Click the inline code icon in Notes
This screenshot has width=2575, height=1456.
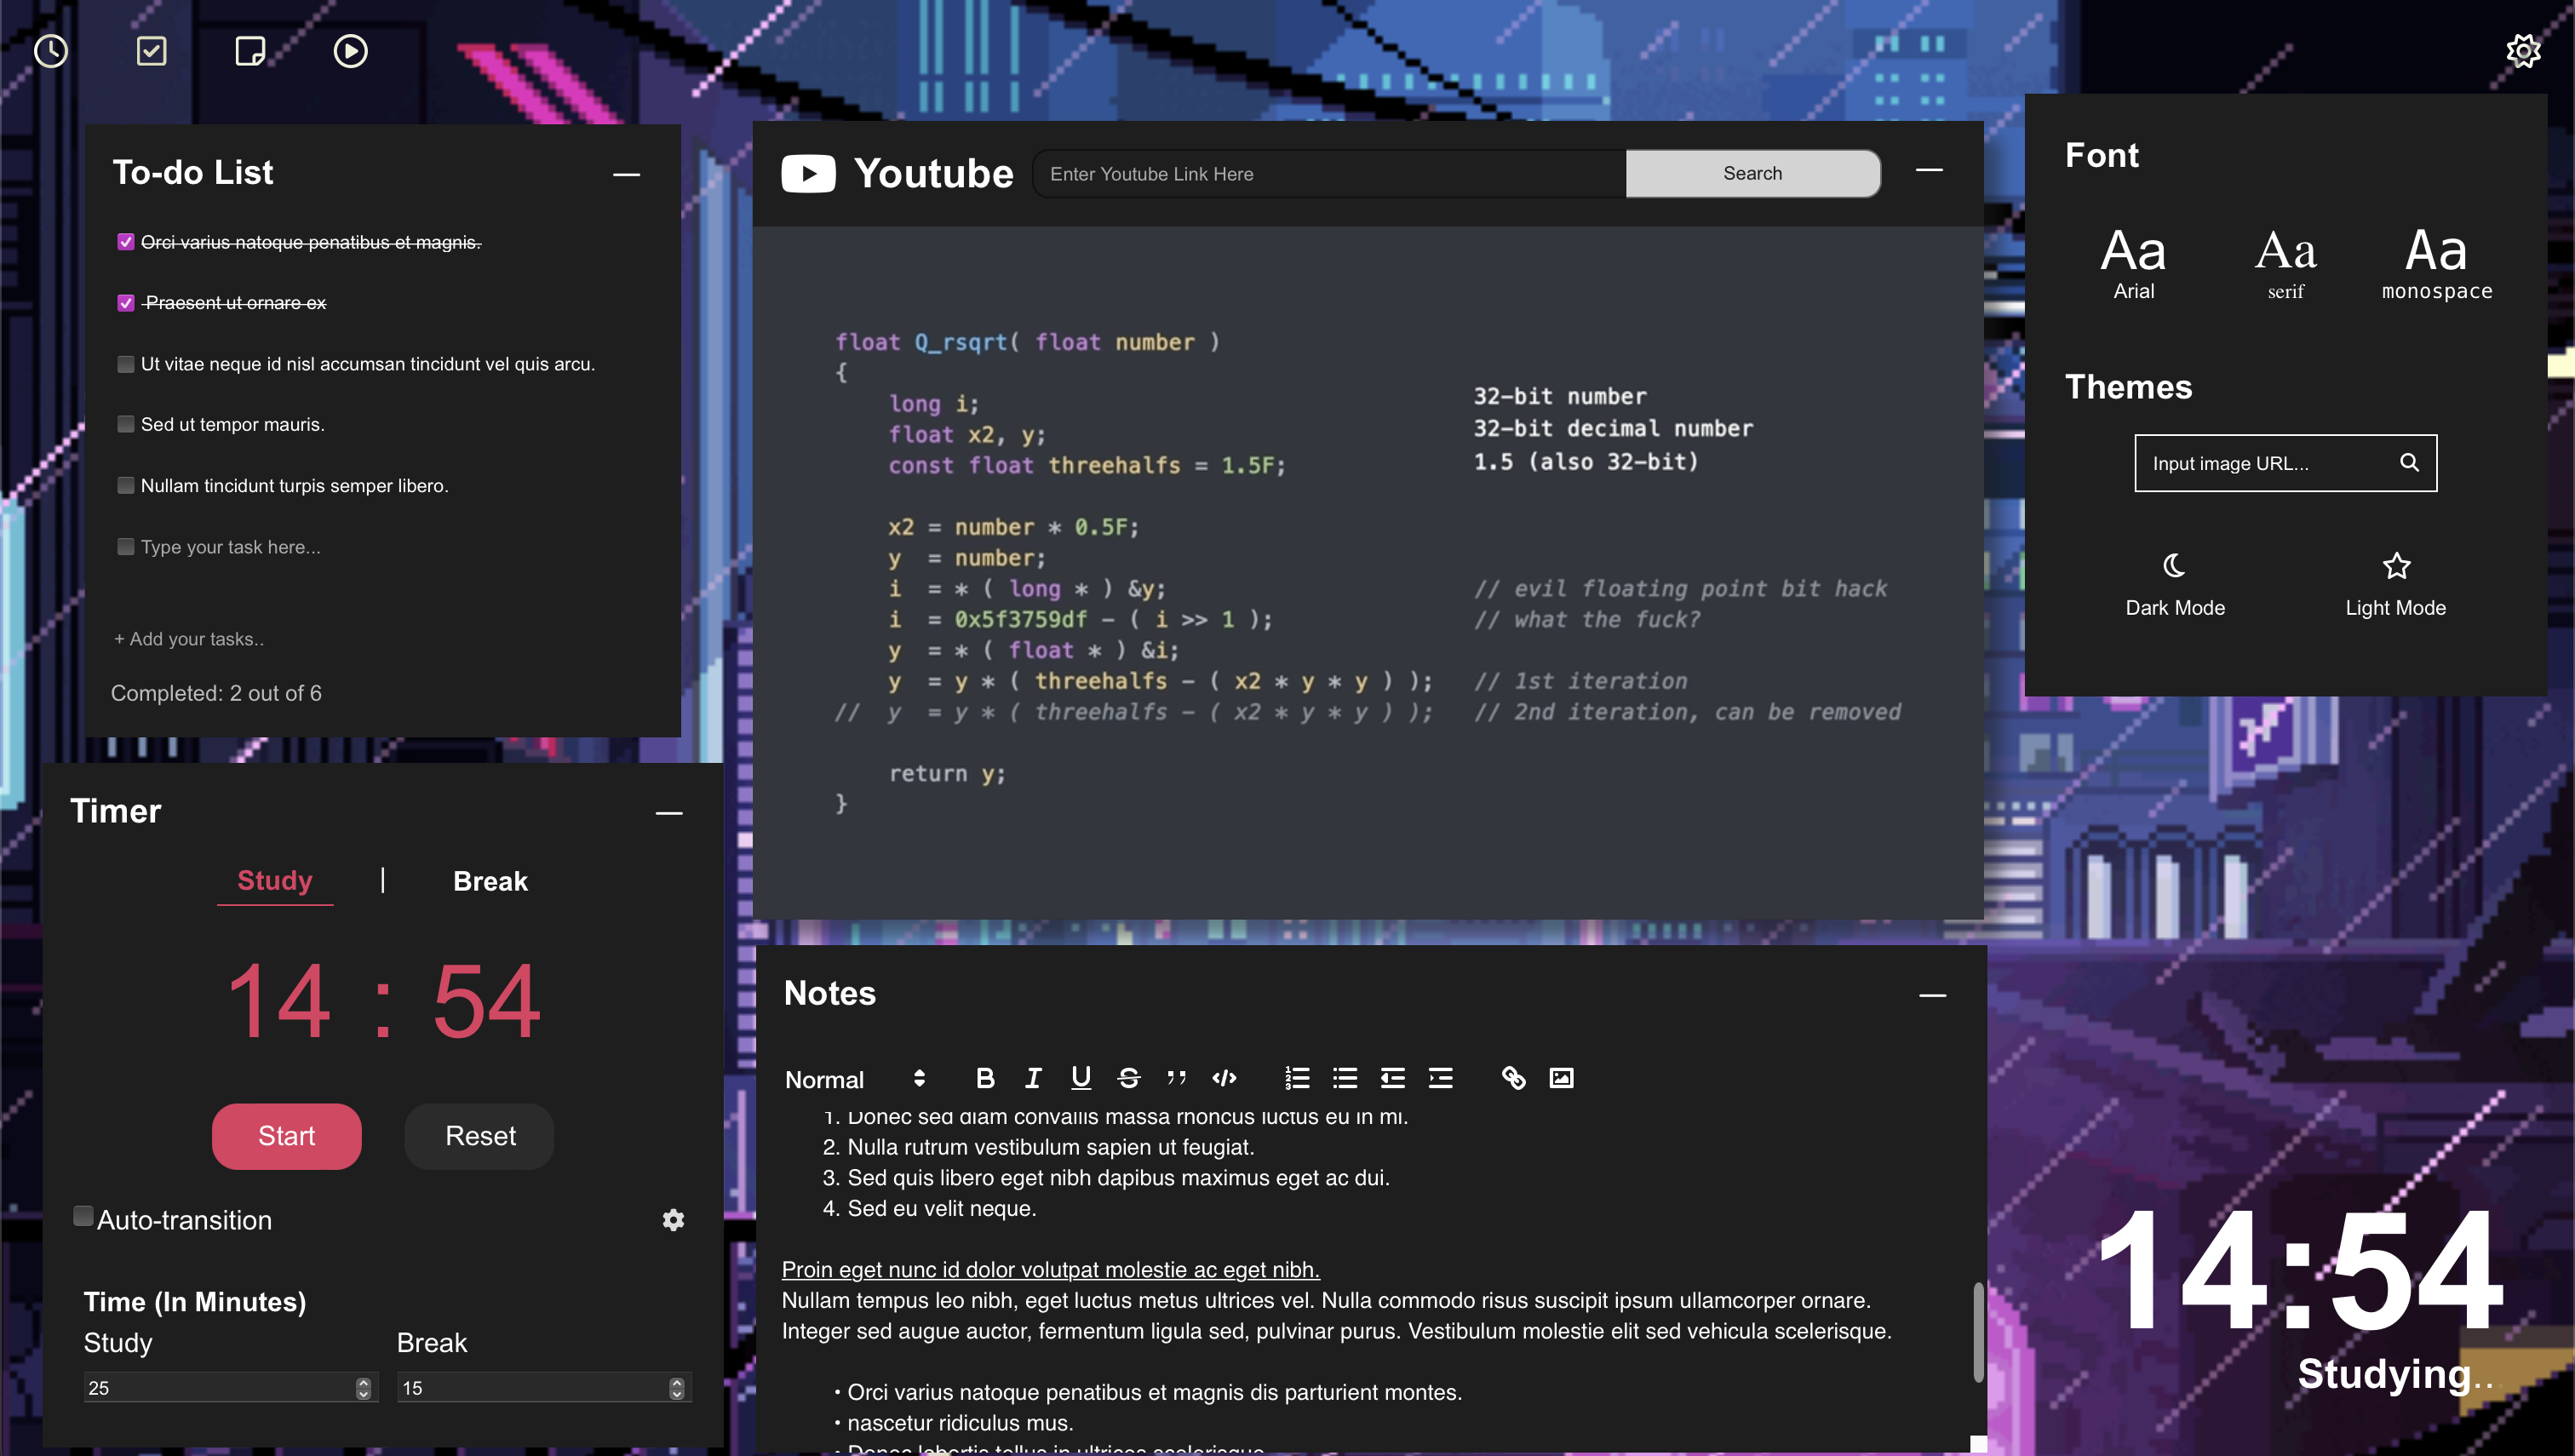click(x=1224, y=1077)
